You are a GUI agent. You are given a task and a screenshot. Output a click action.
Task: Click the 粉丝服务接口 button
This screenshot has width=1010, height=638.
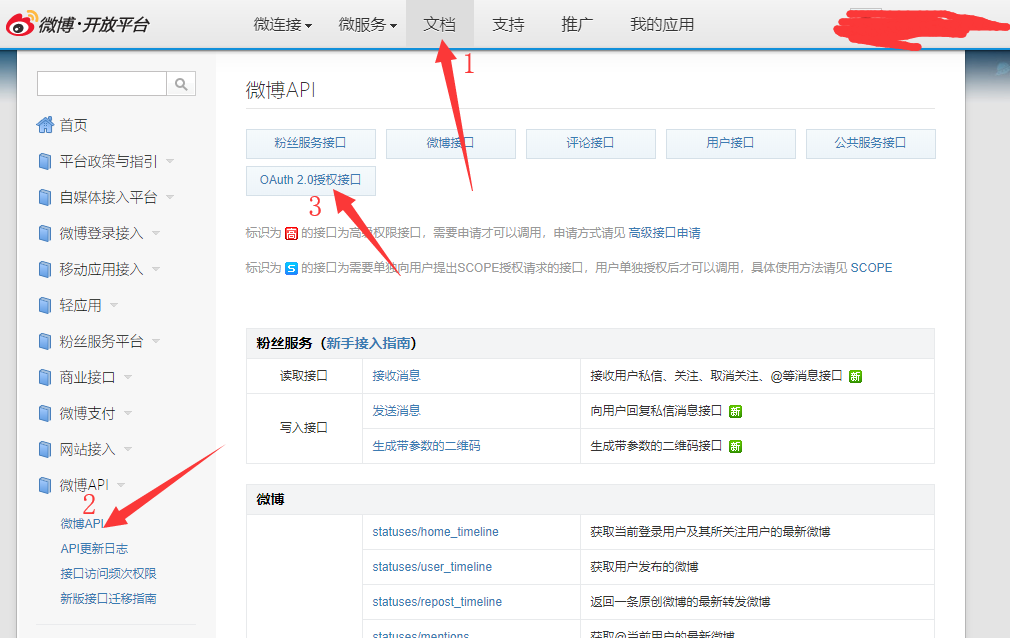(x=310, y=144)
